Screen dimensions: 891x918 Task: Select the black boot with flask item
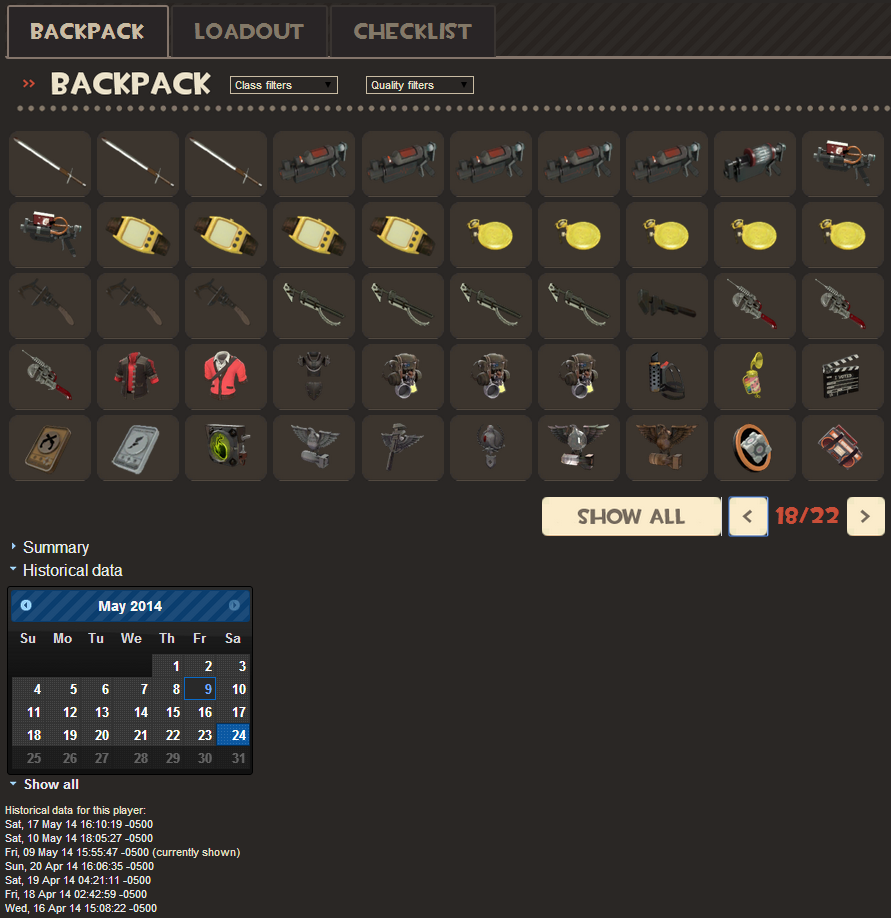[x=667, y=376]
